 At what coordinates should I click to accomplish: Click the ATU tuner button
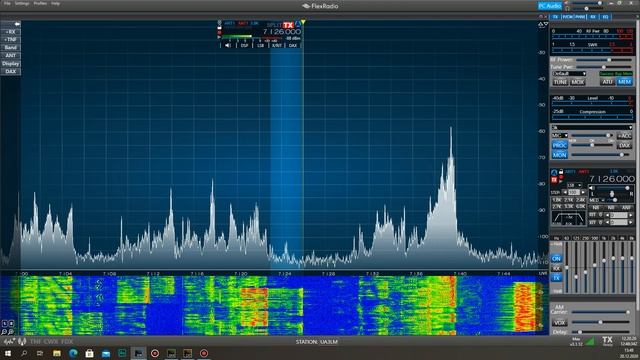click(607, 82)
